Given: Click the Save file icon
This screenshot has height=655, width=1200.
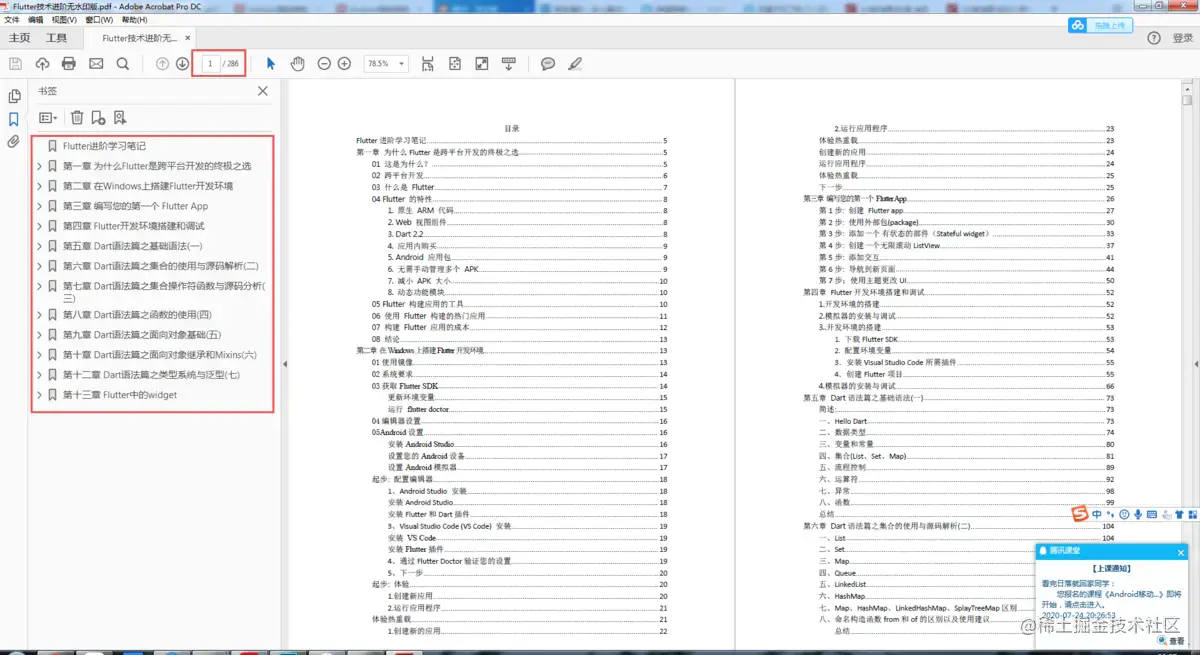Looking at the screenshot, I should tap(15, 64).
